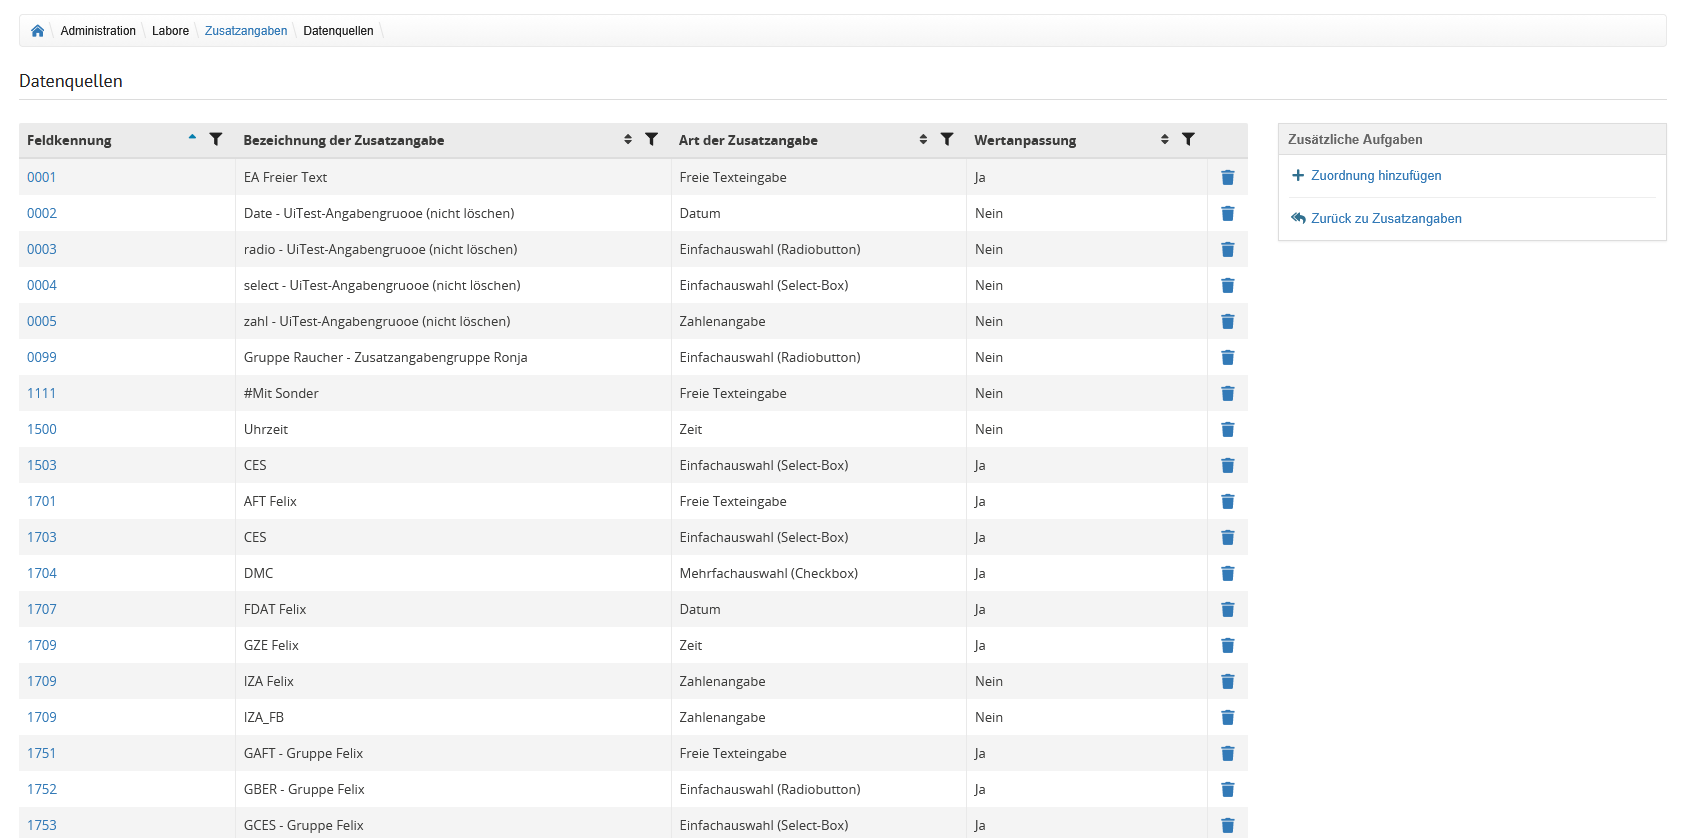Click trash icon for the Uhrzeit row
This screenshot has width=1681, height=838.
1227,430
